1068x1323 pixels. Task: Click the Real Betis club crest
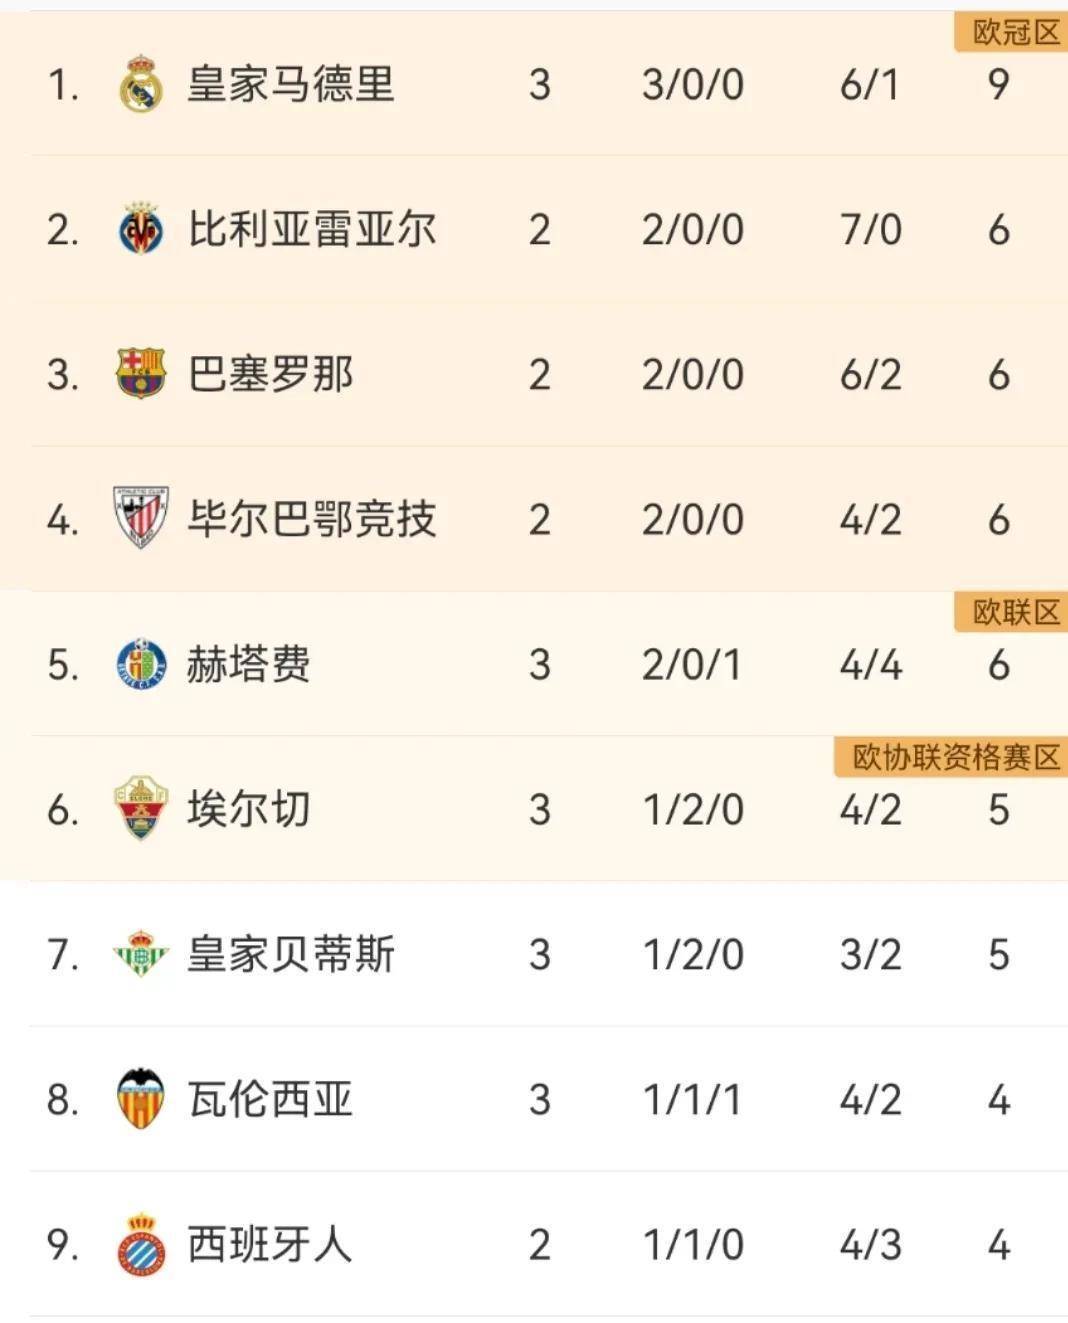[141, 954]
